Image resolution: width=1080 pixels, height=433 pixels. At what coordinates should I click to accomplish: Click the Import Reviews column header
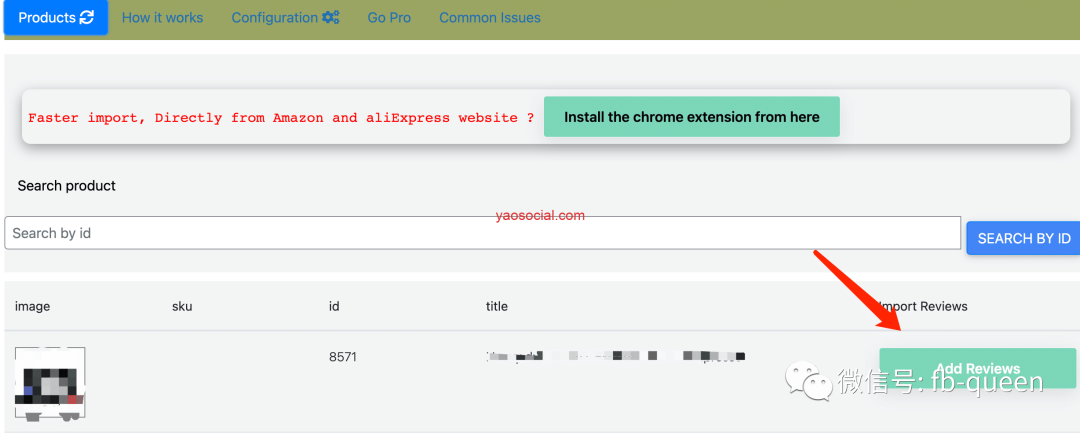pos(924,306)
